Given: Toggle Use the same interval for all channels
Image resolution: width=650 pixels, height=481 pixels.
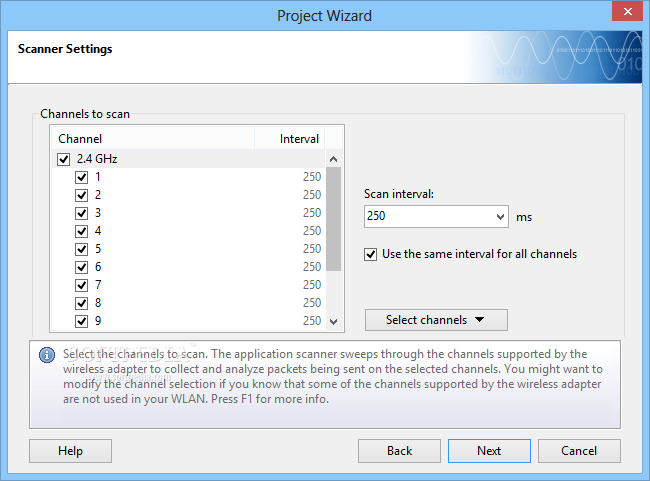Looking at the screenshot, I should point(371,254).
